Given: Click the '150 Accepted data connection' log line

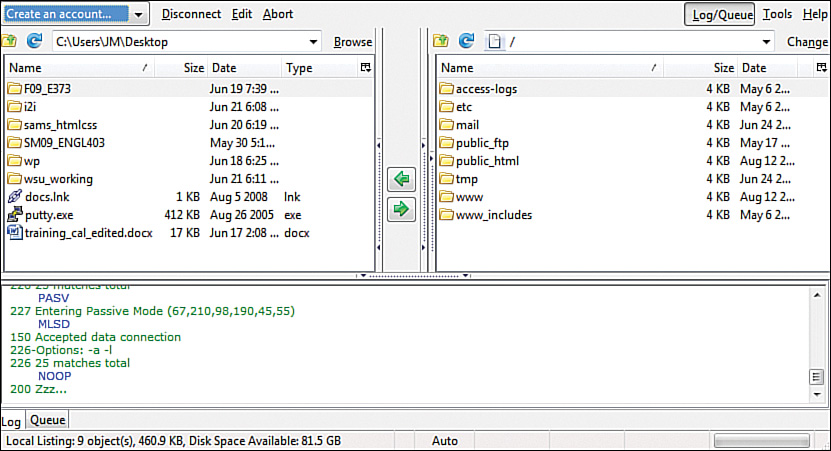Looking at the screenshot, I should tap(95, 337).
